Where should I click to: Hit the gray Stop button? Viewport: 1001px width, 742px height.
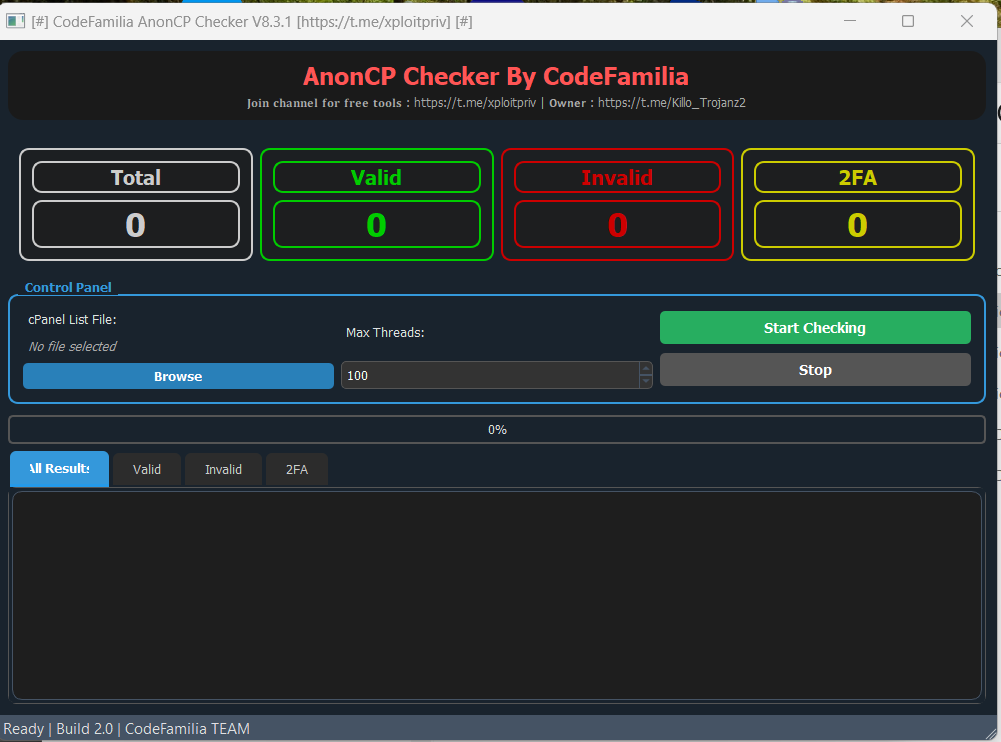[815, 370]
